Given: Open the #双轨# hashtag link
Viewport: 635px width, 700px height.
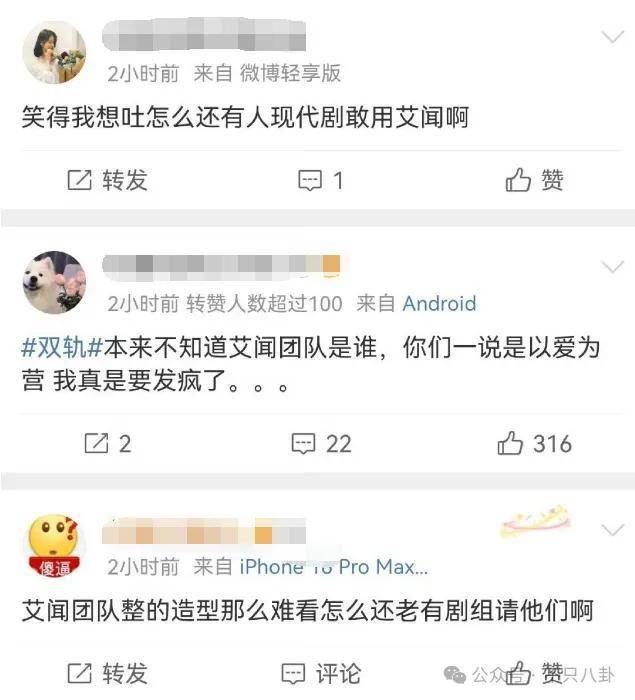Looking at the screenshot, I should 63,347.
